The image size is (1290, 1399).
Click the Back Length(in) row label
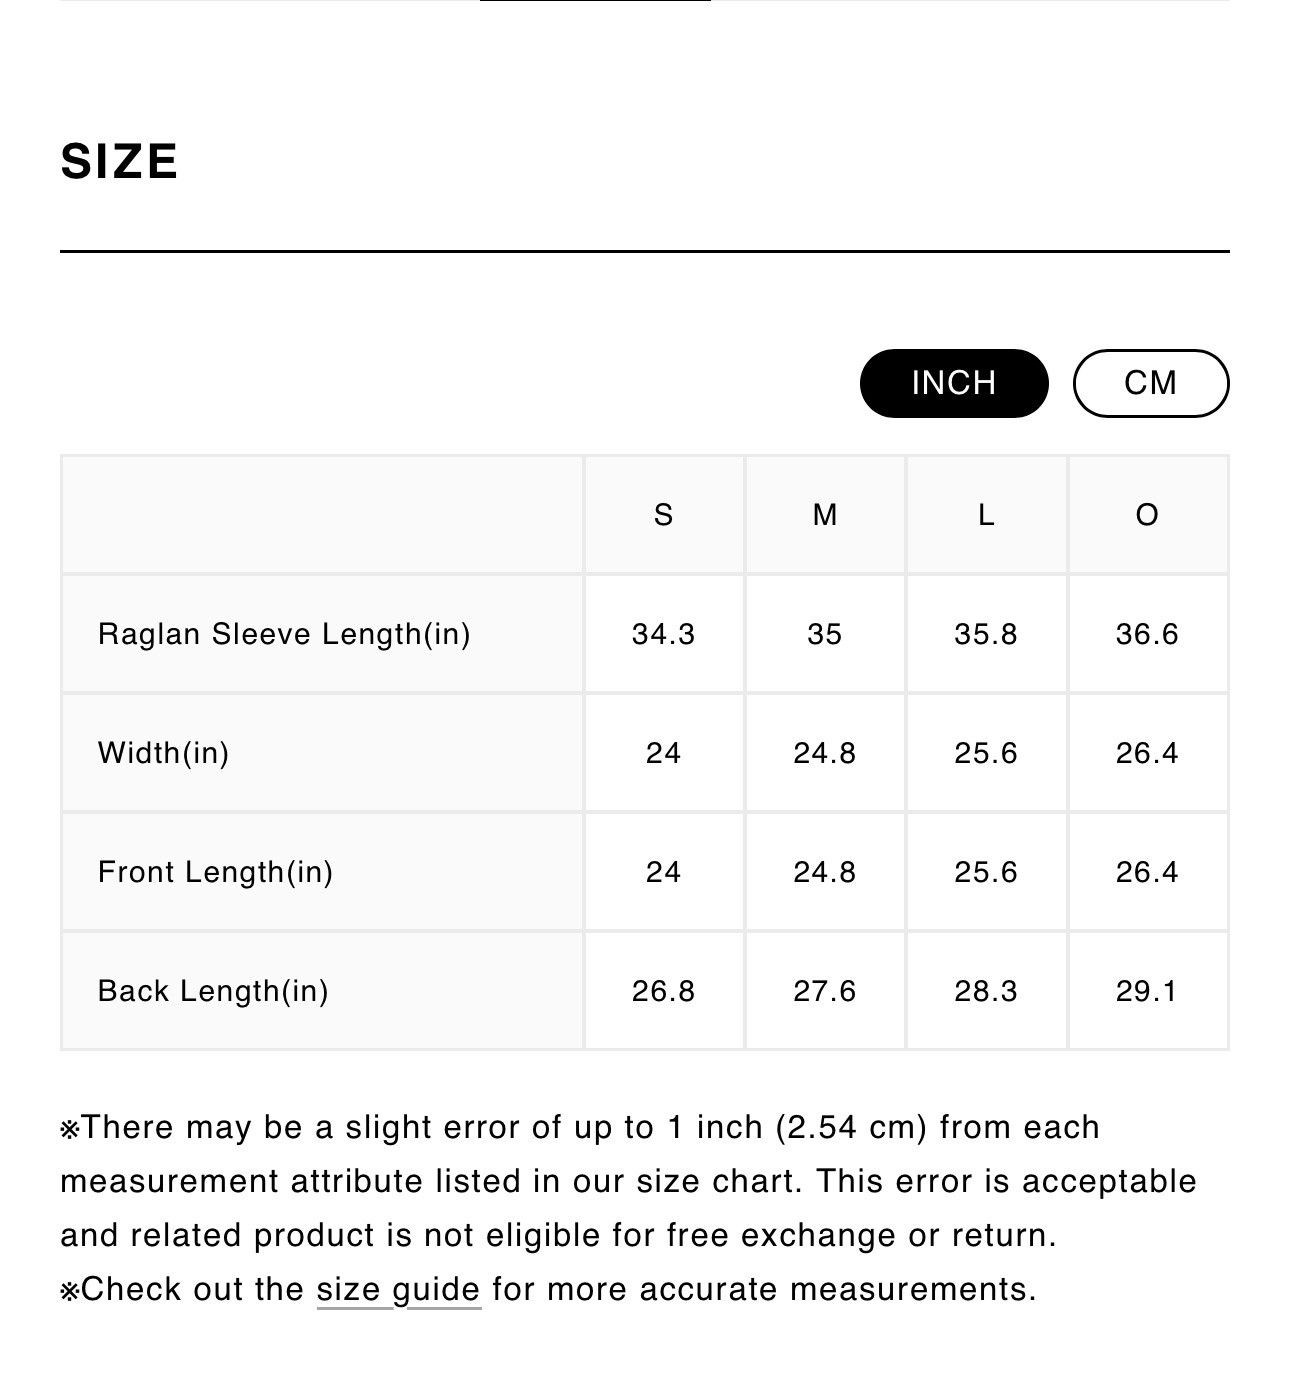click(x=213, y=991)
